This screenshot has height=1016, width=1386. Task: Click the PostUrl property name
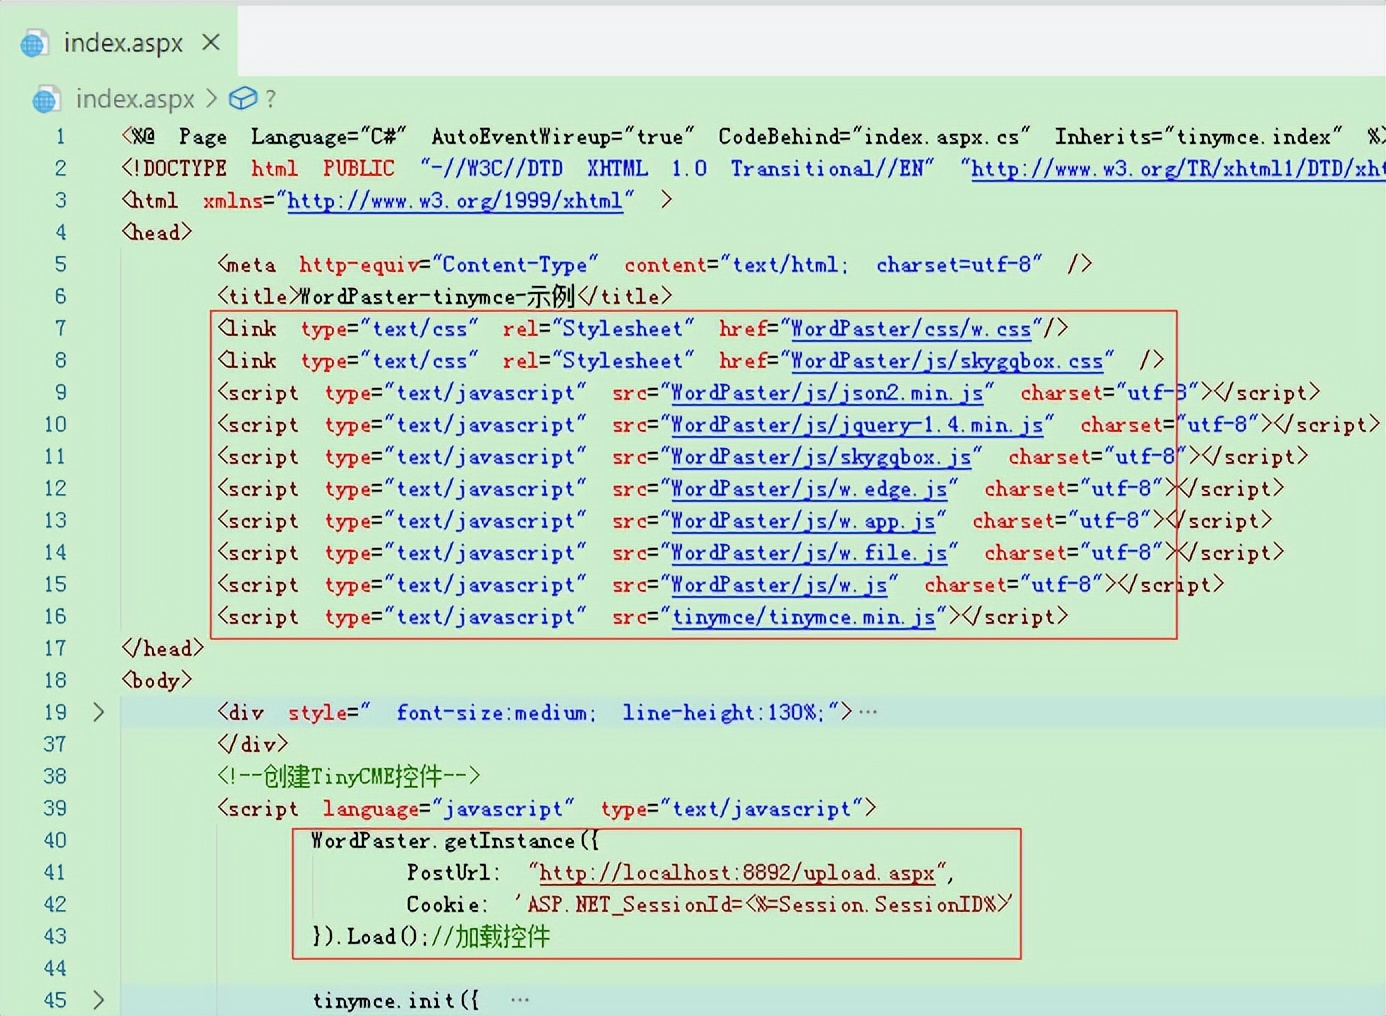click(452, 873)
